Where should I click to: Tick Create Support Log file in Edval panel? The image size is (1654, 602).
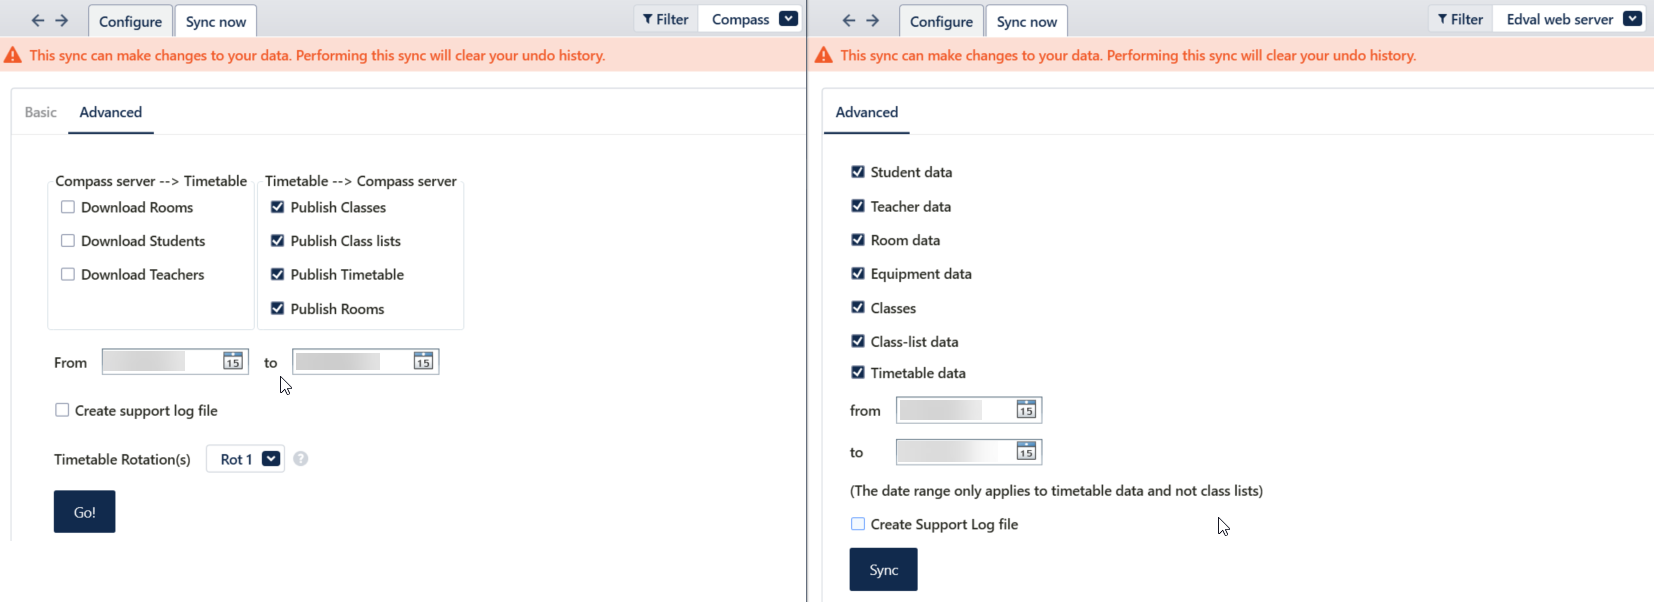(x=858, y=524)
